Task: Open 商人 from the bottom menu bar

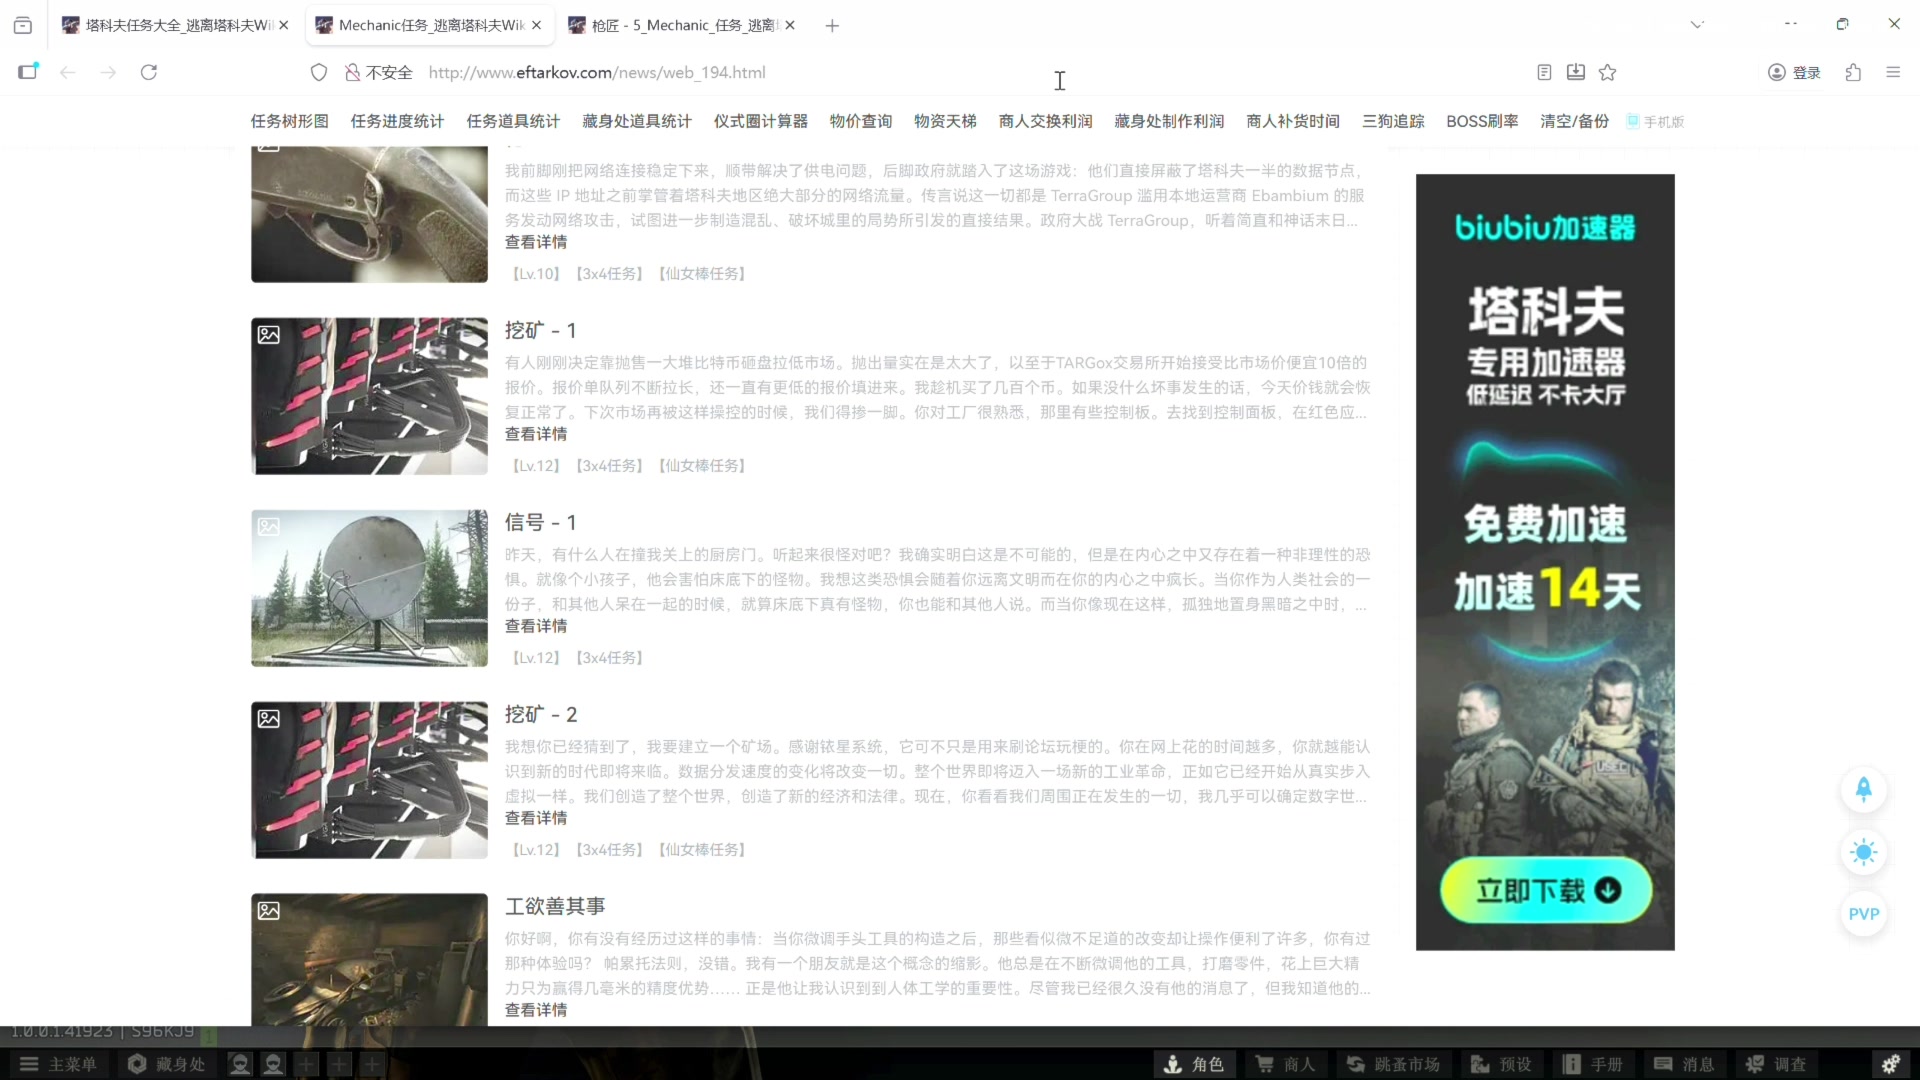Action: pos(1285,1064)
